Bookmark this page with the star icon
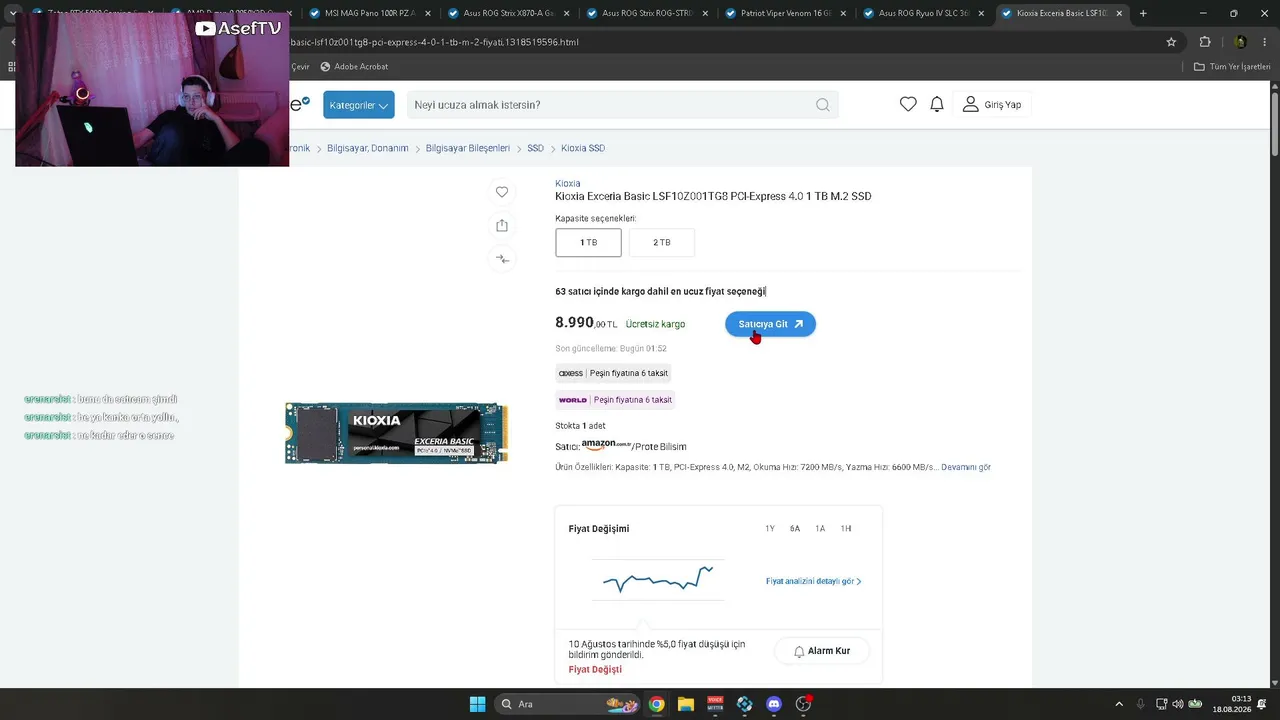The width and height of the screenshot is (1280, 720). pos(1171,42)
